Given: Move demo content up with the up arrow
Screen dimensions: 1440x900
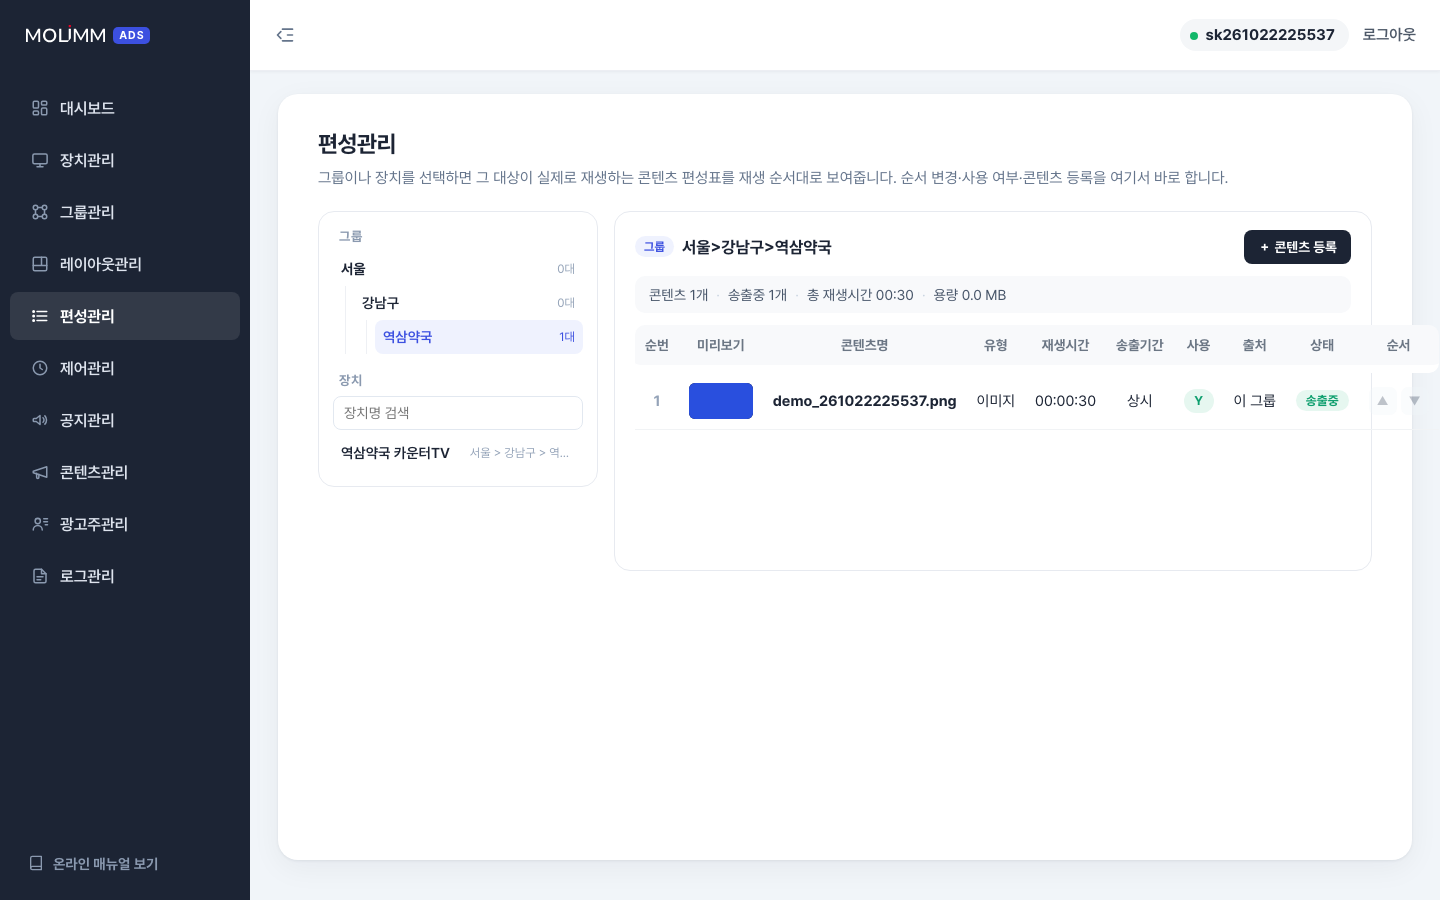Looking at the screenshot, I should [1383, 401].
